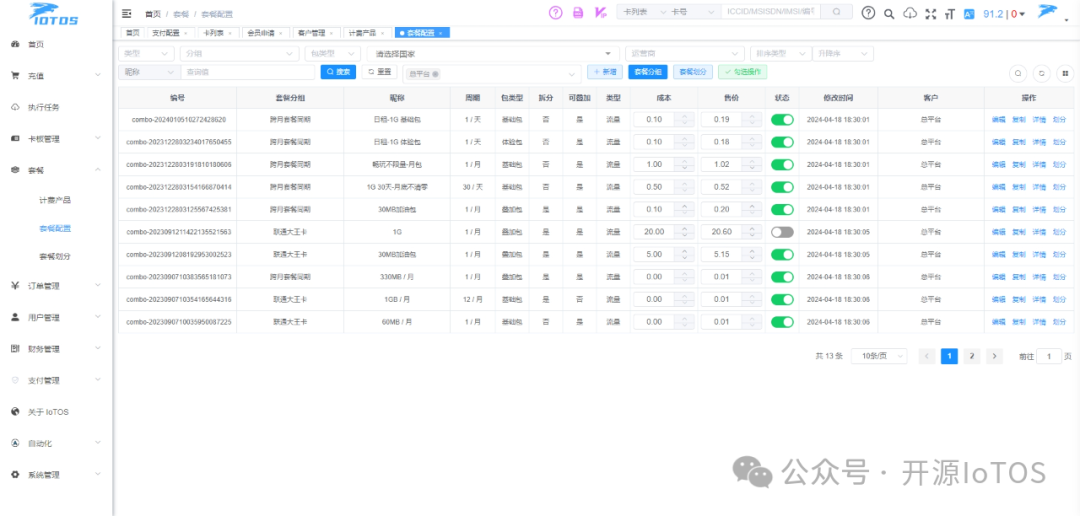The height and width of the screenshot is (516, 1080).
Task: Open the 包类型 filter dropdown
Action: click(333, 54)
